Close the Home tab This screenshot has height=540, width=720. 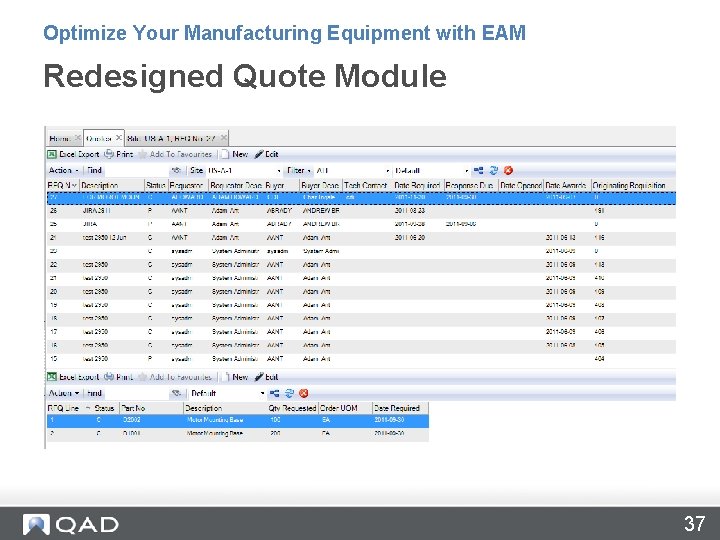[x=78, y=138]
